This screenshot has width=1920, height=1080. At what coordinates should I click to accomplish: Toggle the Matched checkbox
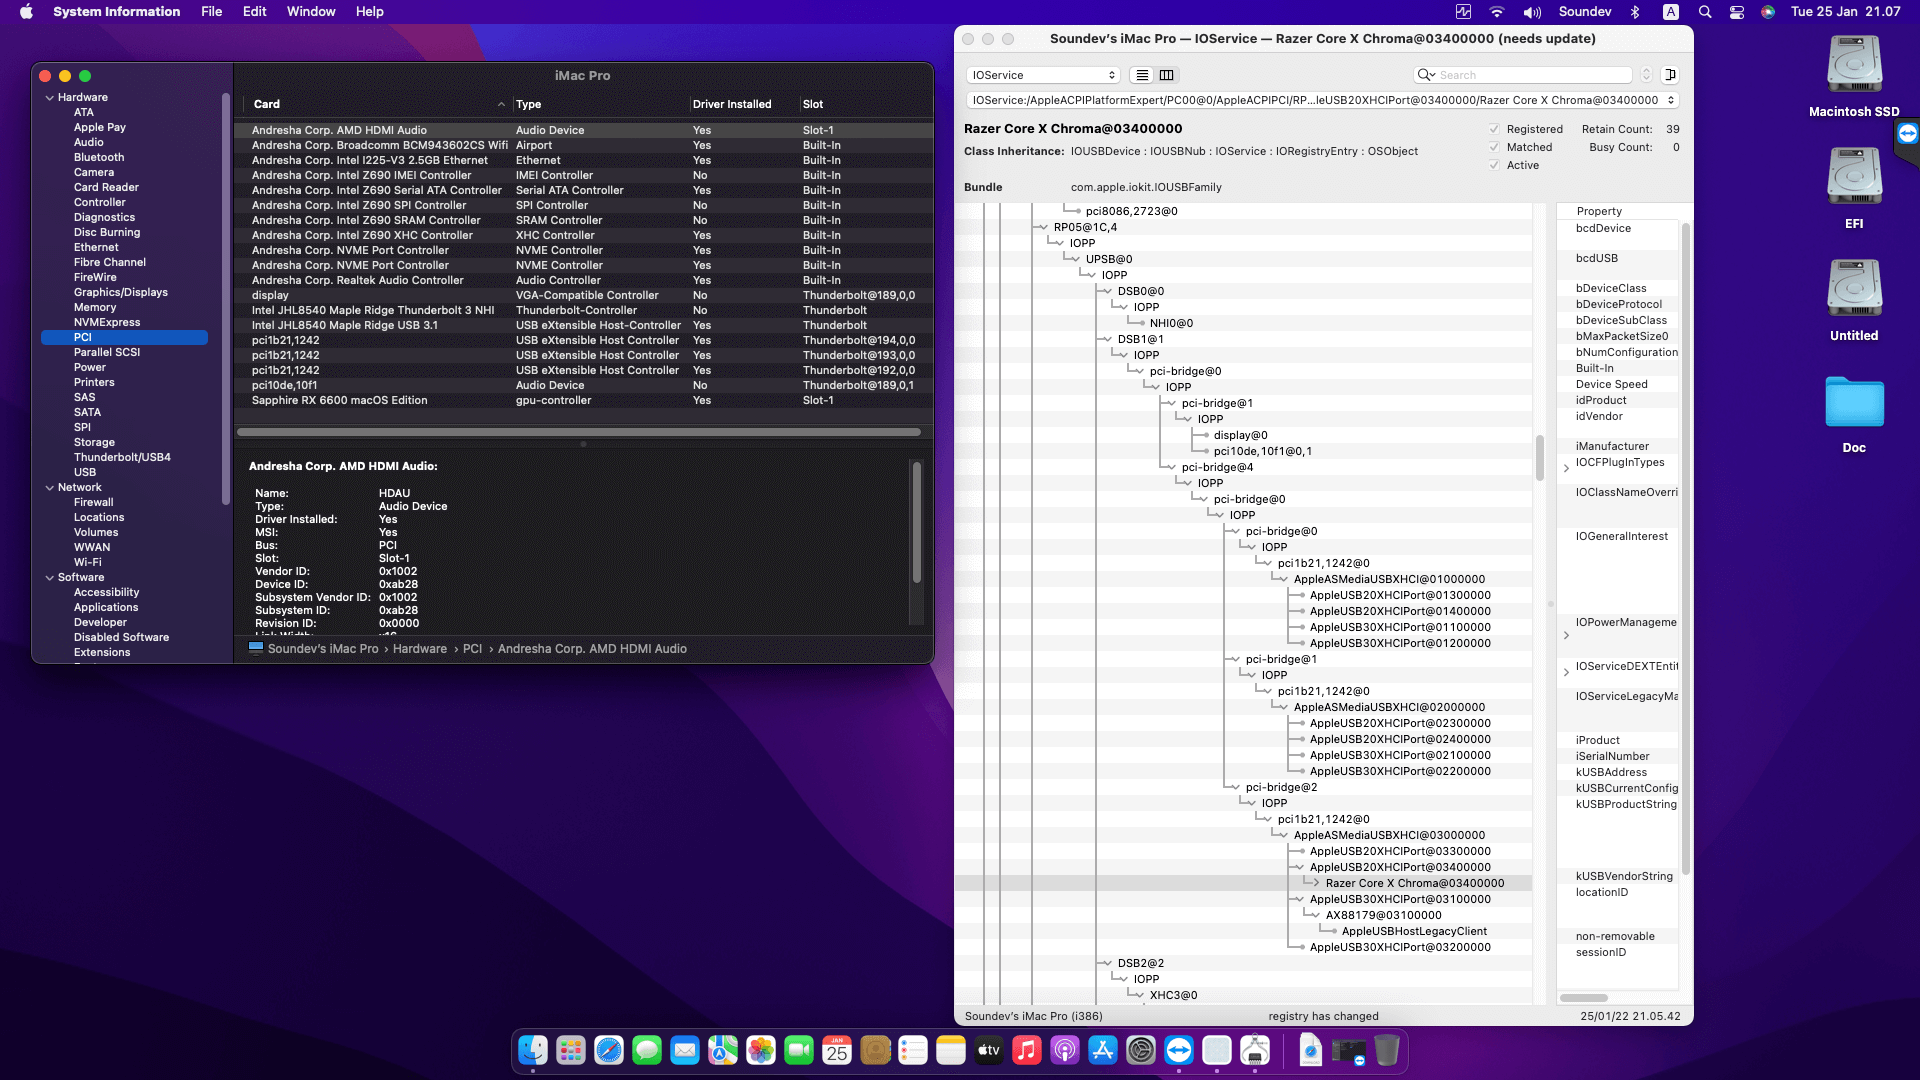click(1494, 147)
